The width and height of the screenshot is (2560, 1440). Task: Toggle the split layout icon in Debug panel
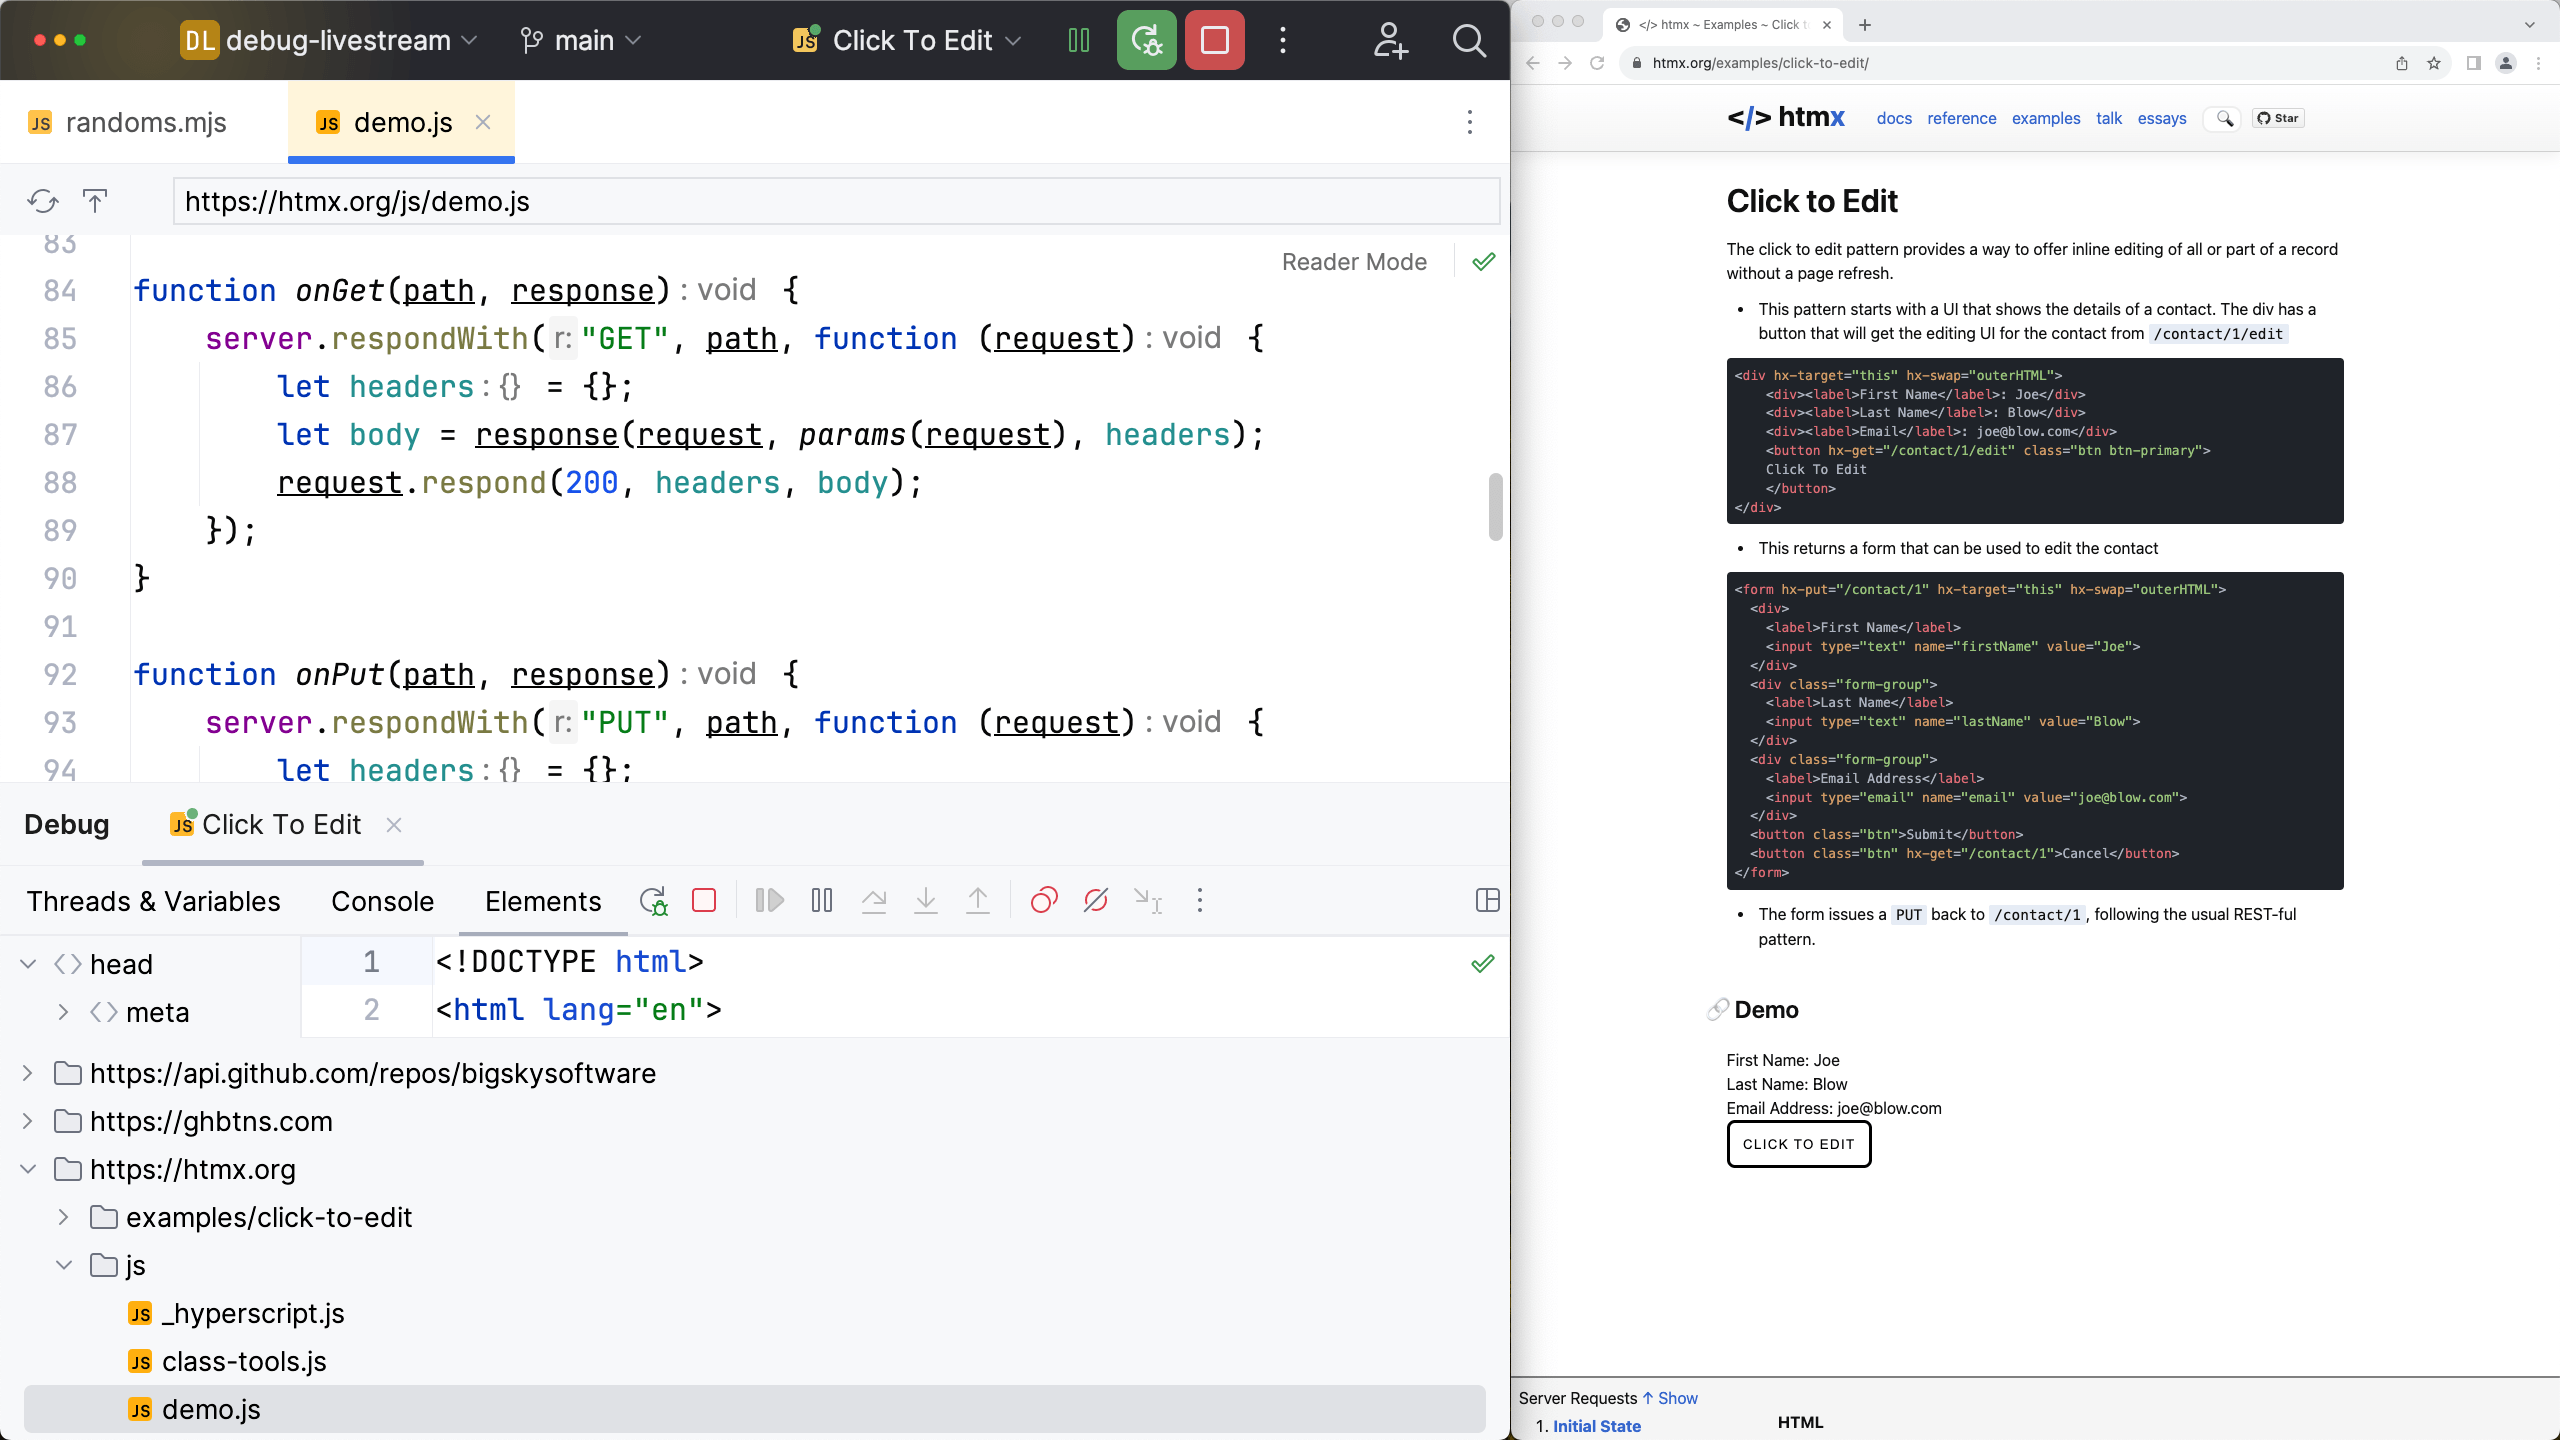tap(1487, 900)
